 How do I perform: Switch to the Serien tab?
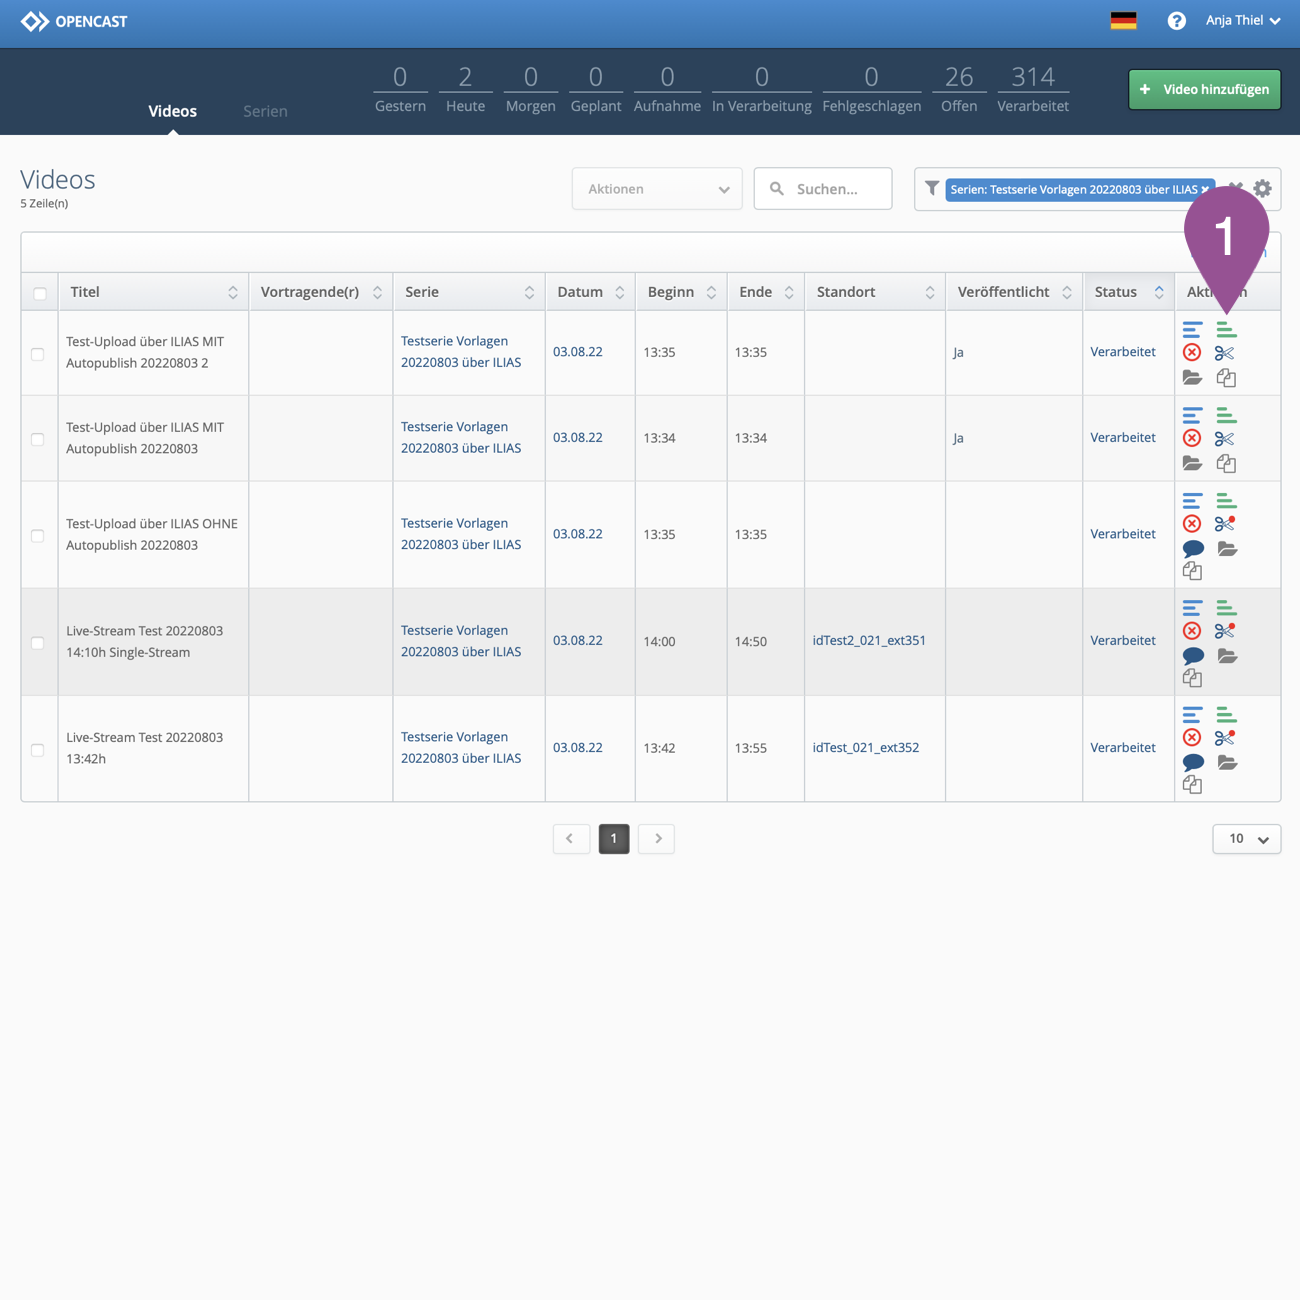pos(265,111)
